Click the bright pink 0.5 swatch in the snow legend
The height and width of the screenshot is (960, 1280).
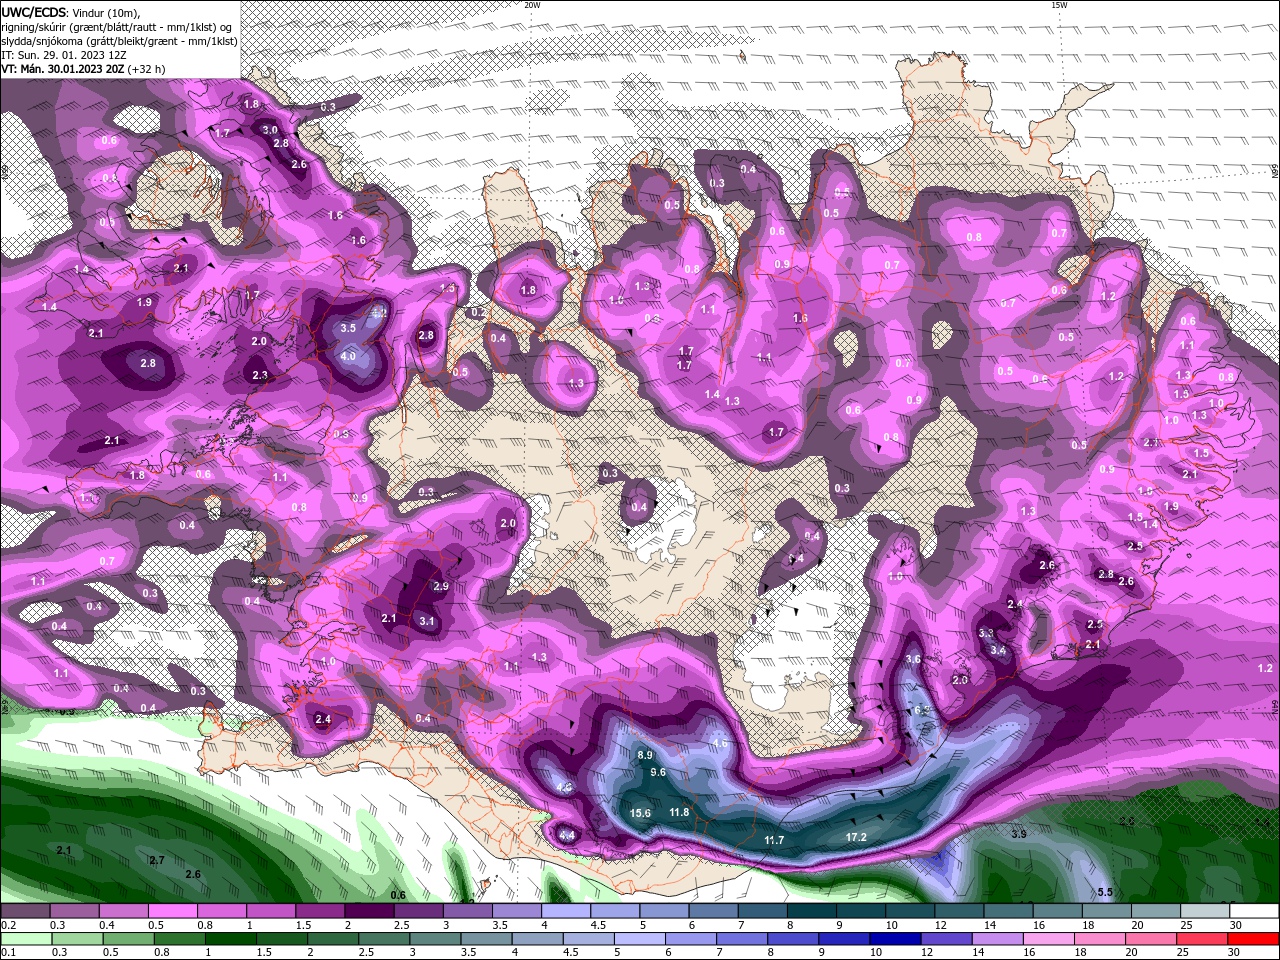click(x=172, y=911)
